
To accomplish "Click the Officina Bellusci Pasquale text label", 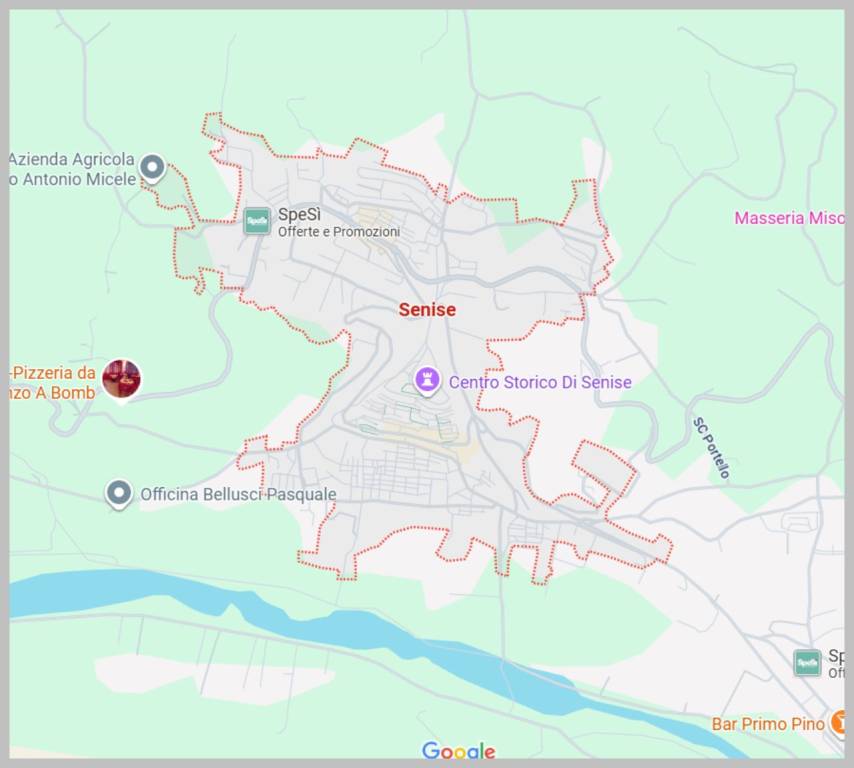I will (238, 494).
